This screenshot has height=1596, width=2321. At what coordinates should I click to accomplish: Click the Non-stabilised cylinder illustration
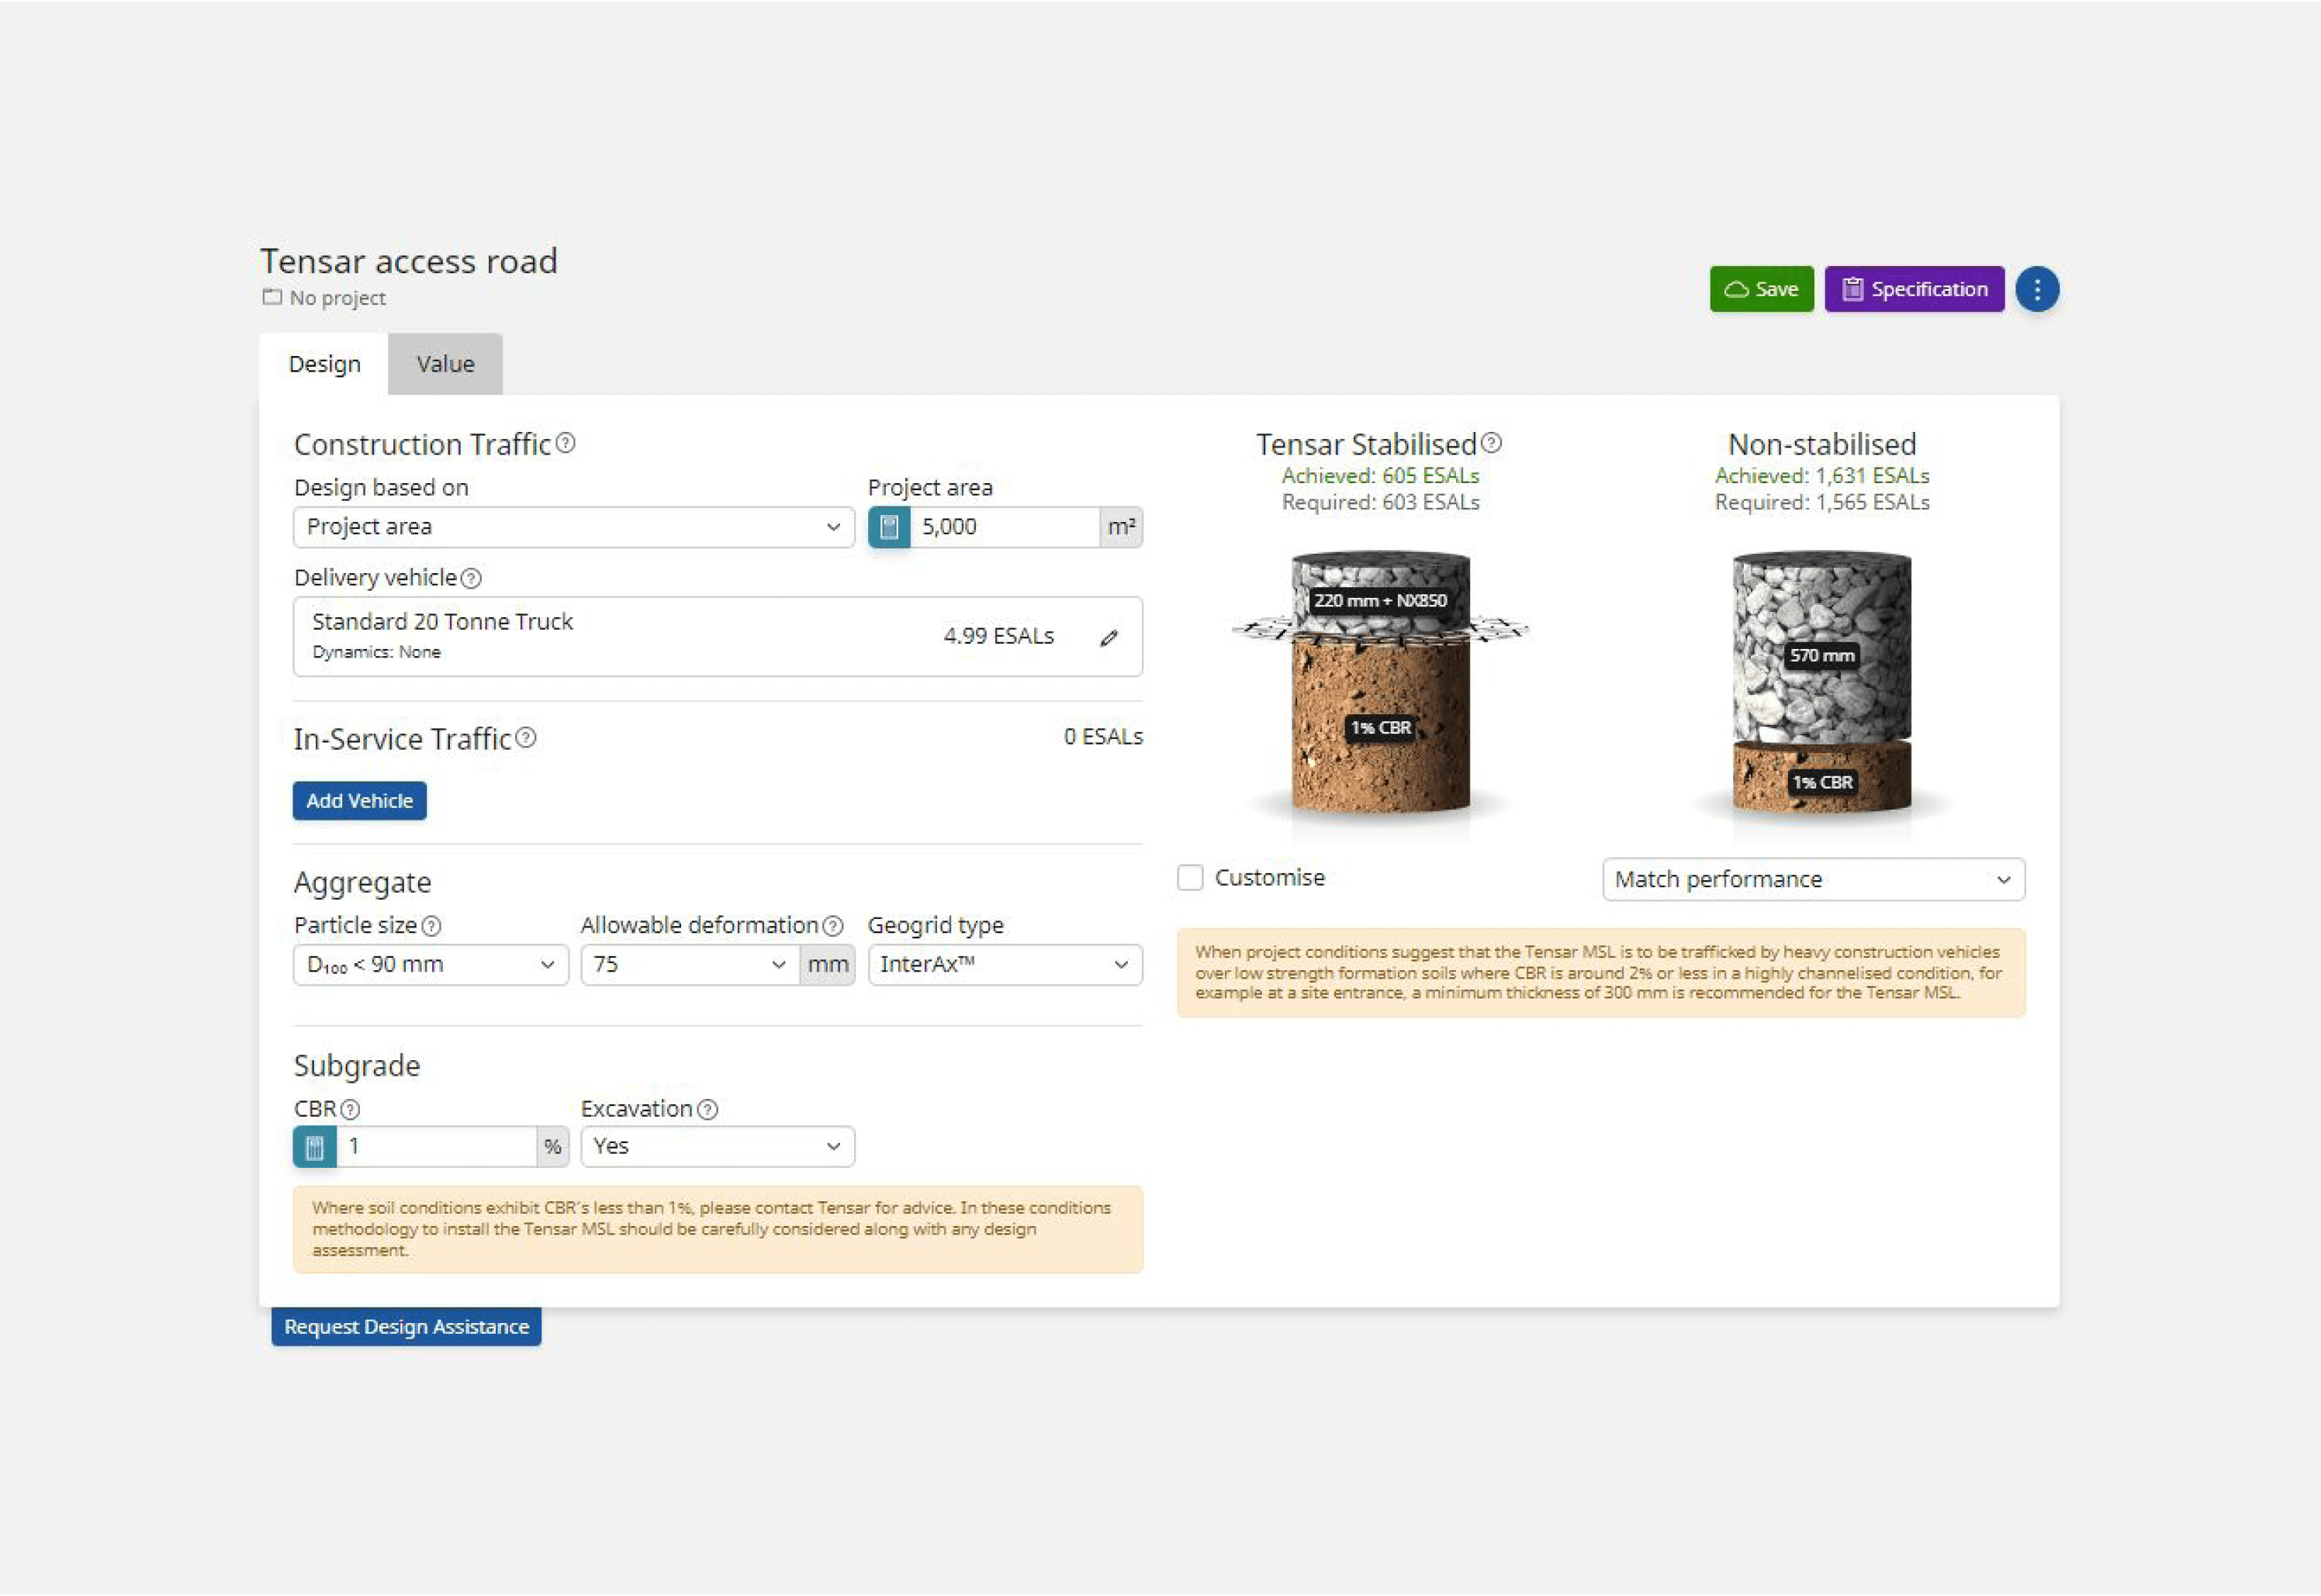click(1821, 685)
